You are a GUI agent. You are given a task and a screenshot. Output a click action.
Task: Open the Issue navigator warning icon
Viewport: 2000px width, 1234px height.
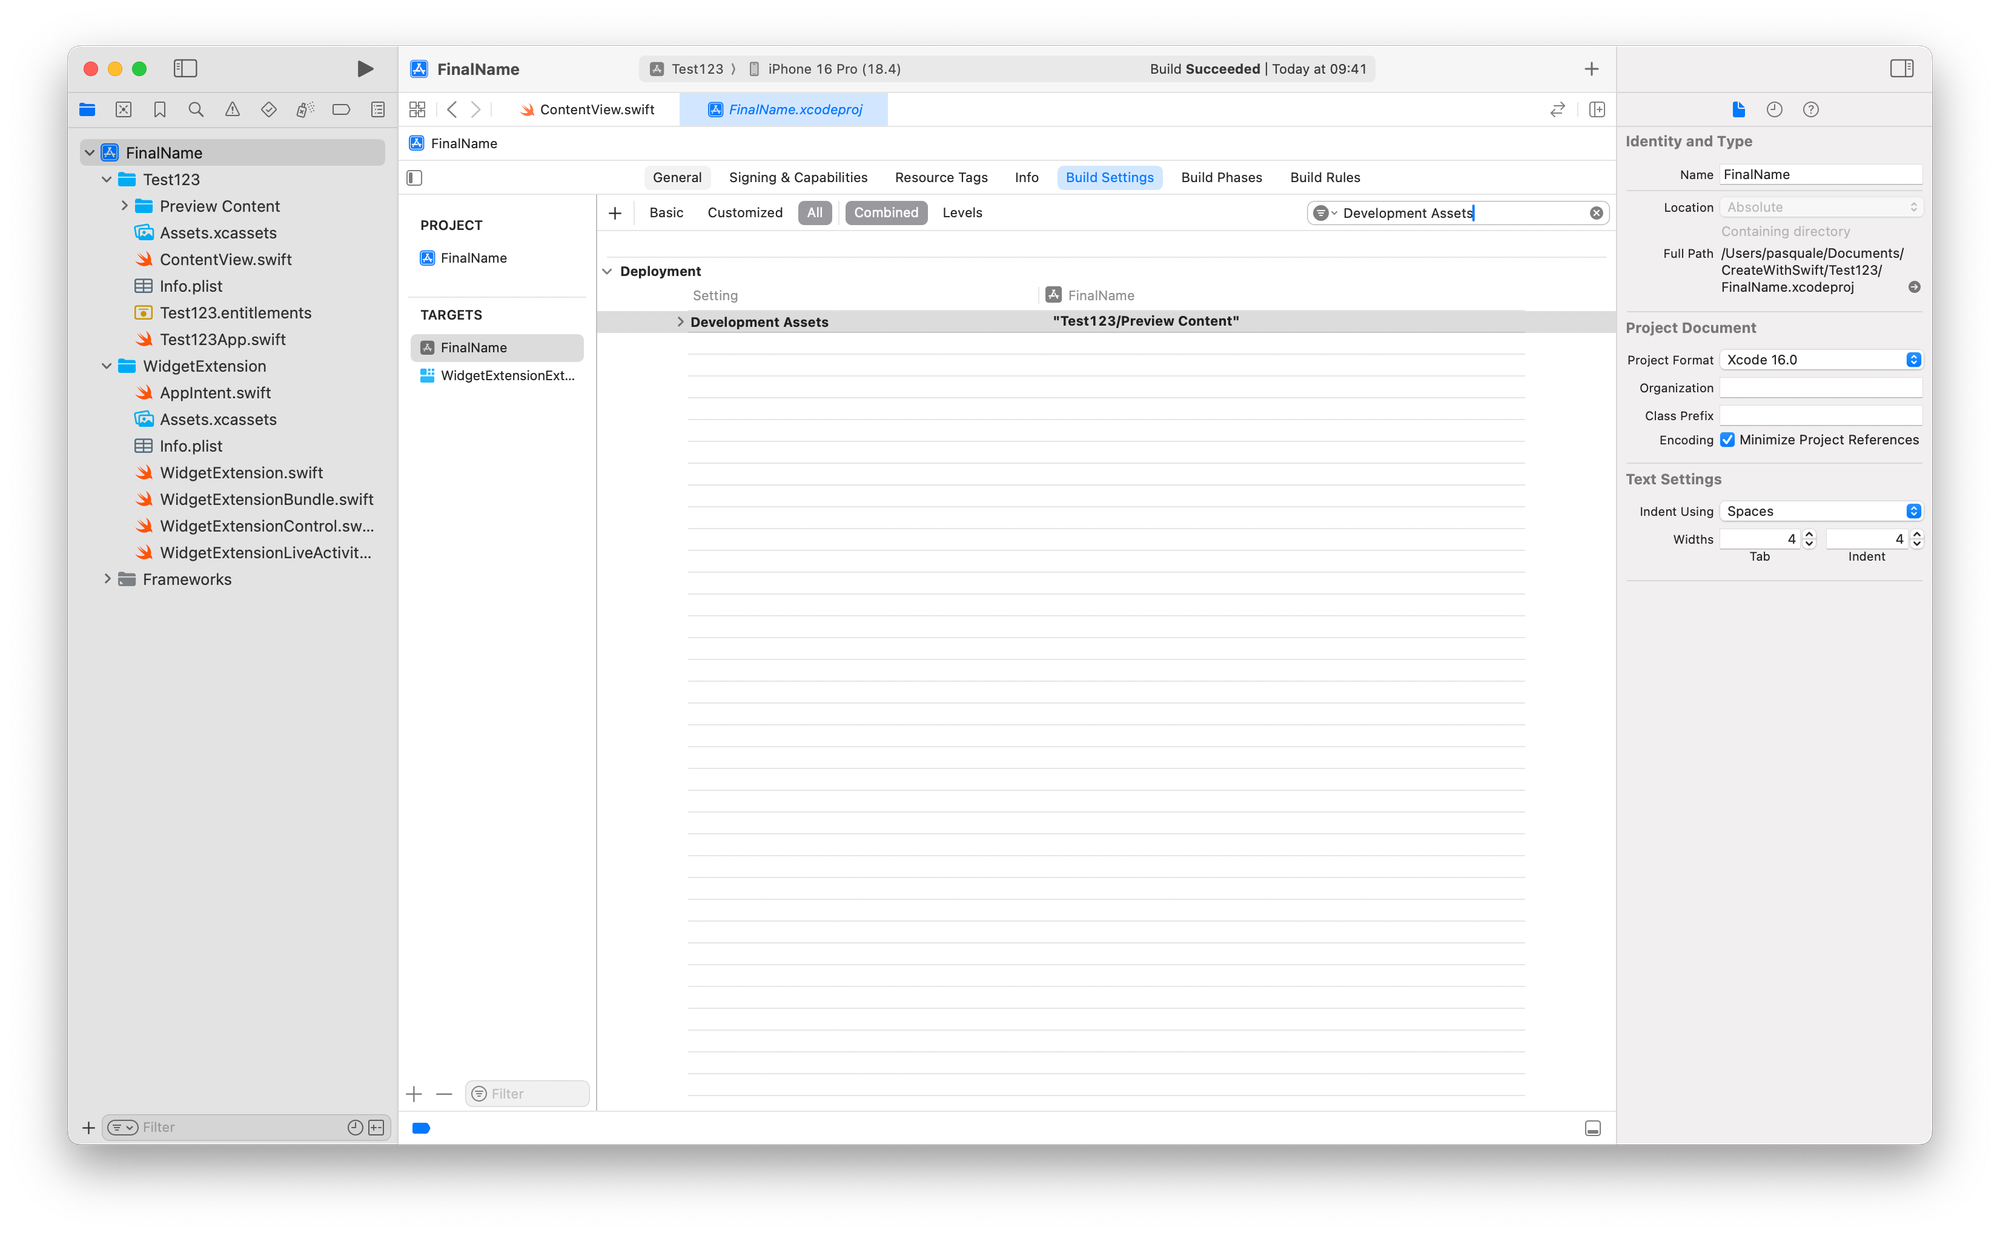(232, 110)
